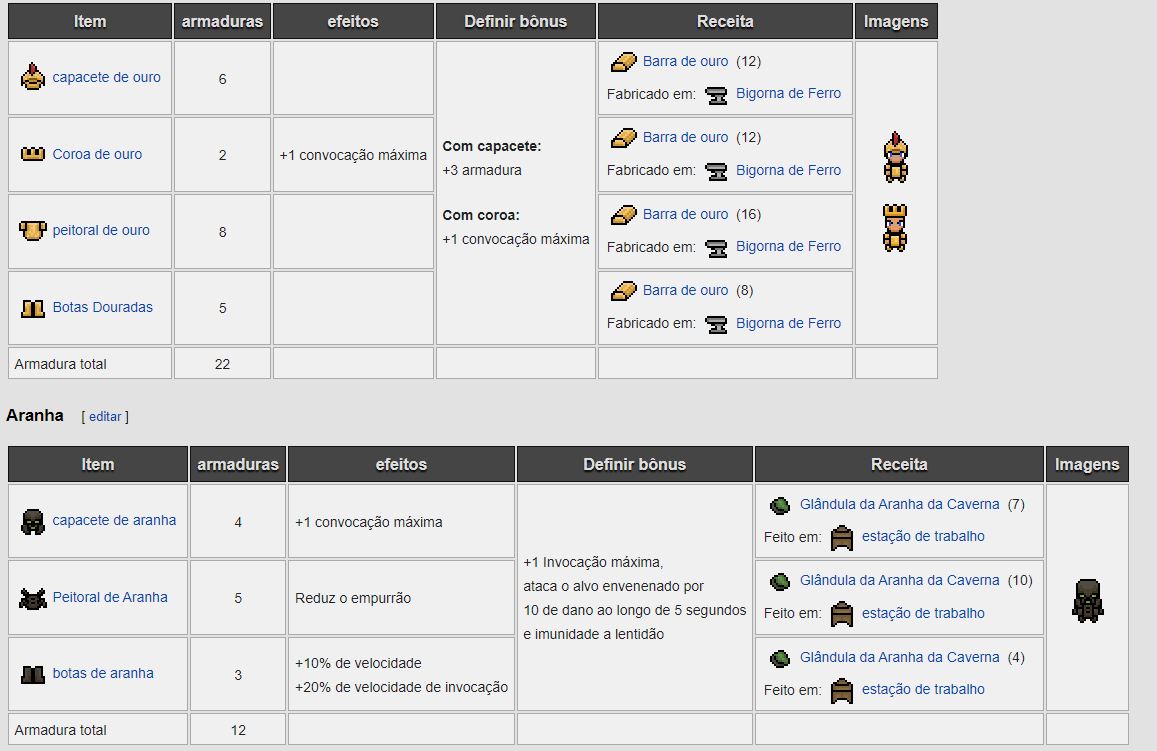Click the spider armor character image
The image size is (1157, 751).
[x=1087, y=598]
